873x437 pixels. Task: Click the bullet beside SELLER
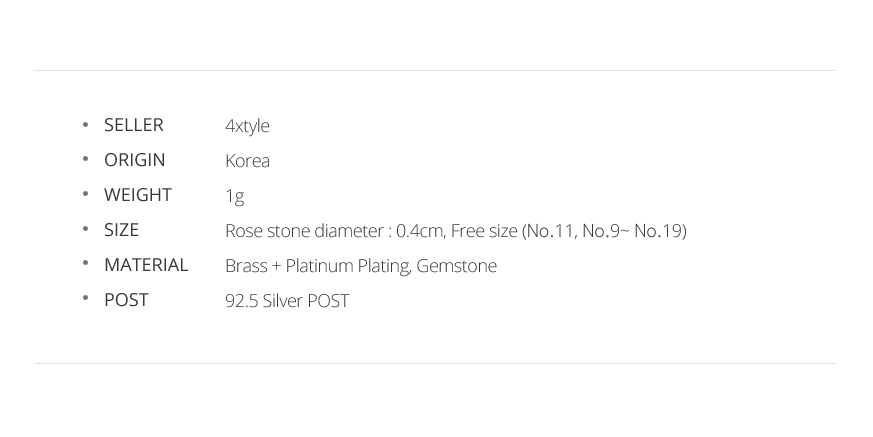pos(86,125)
